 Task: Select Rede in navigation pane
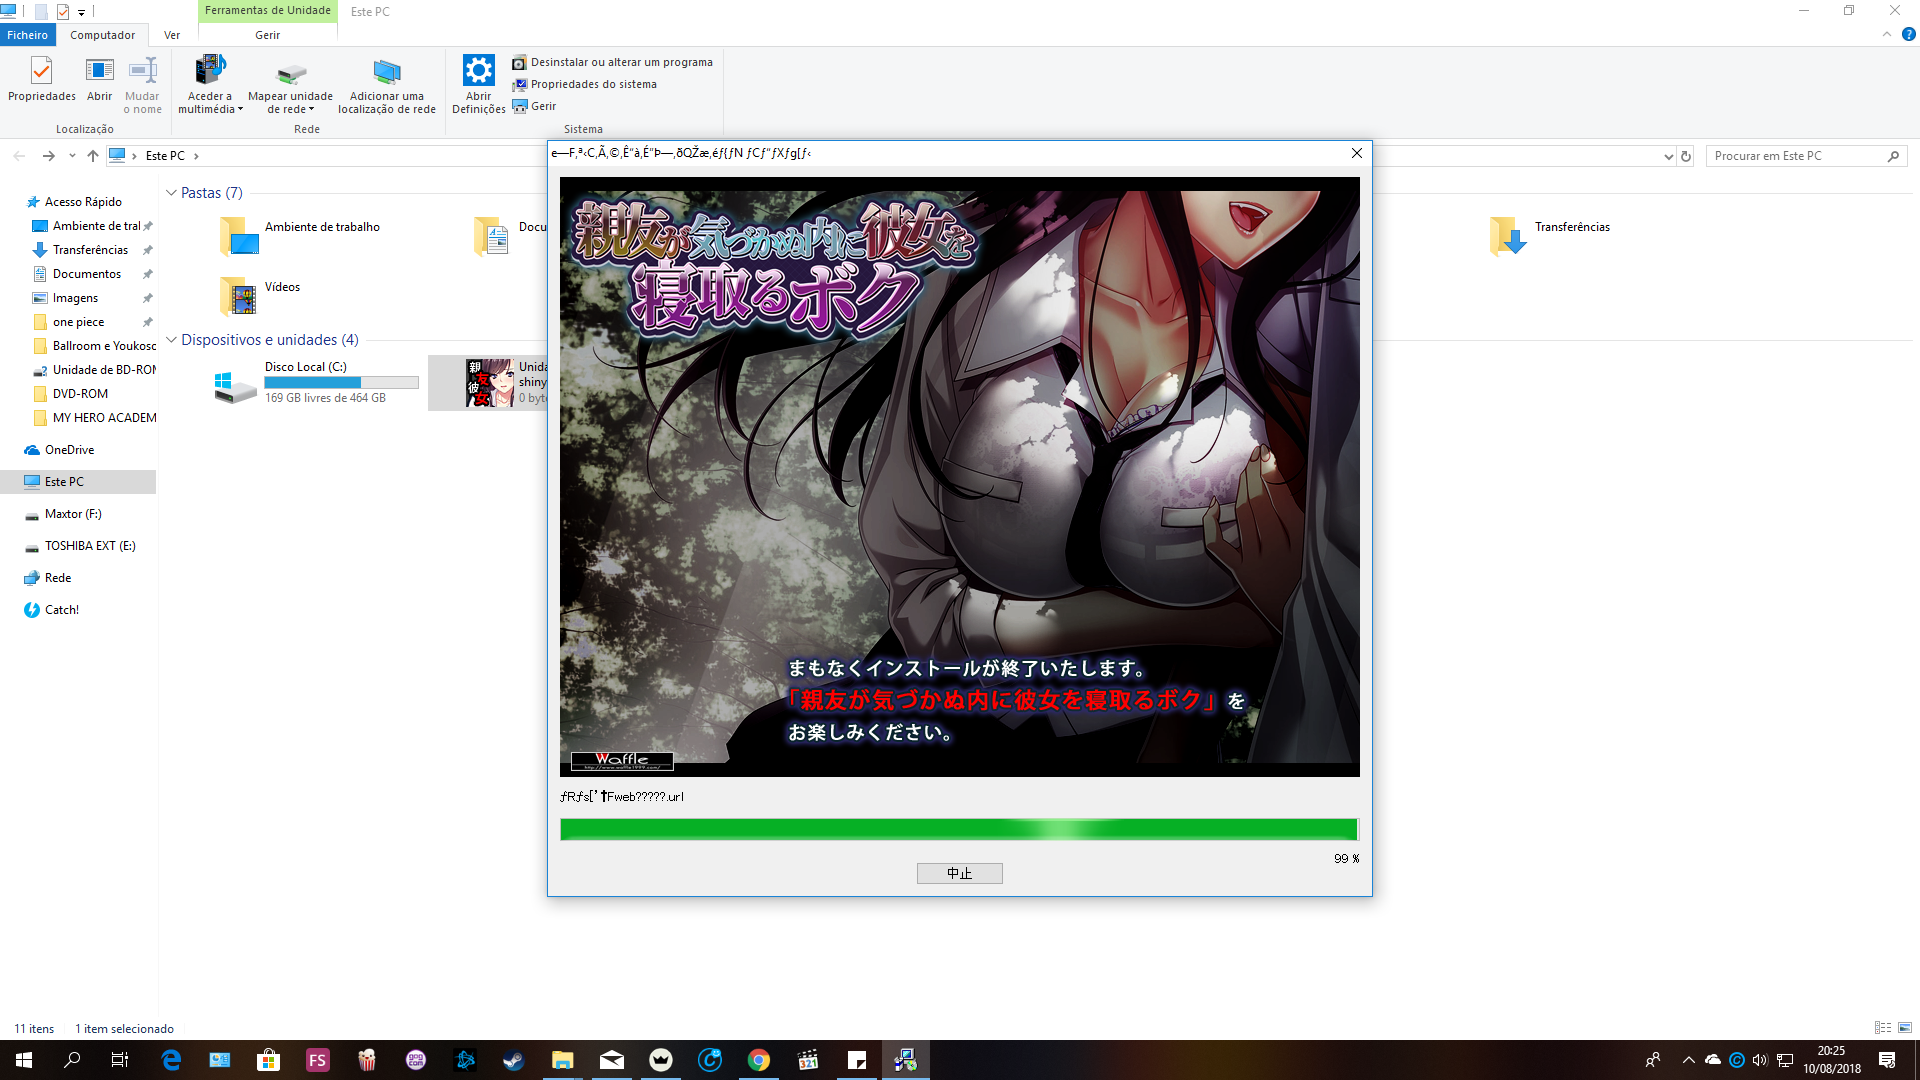[57, 578]
